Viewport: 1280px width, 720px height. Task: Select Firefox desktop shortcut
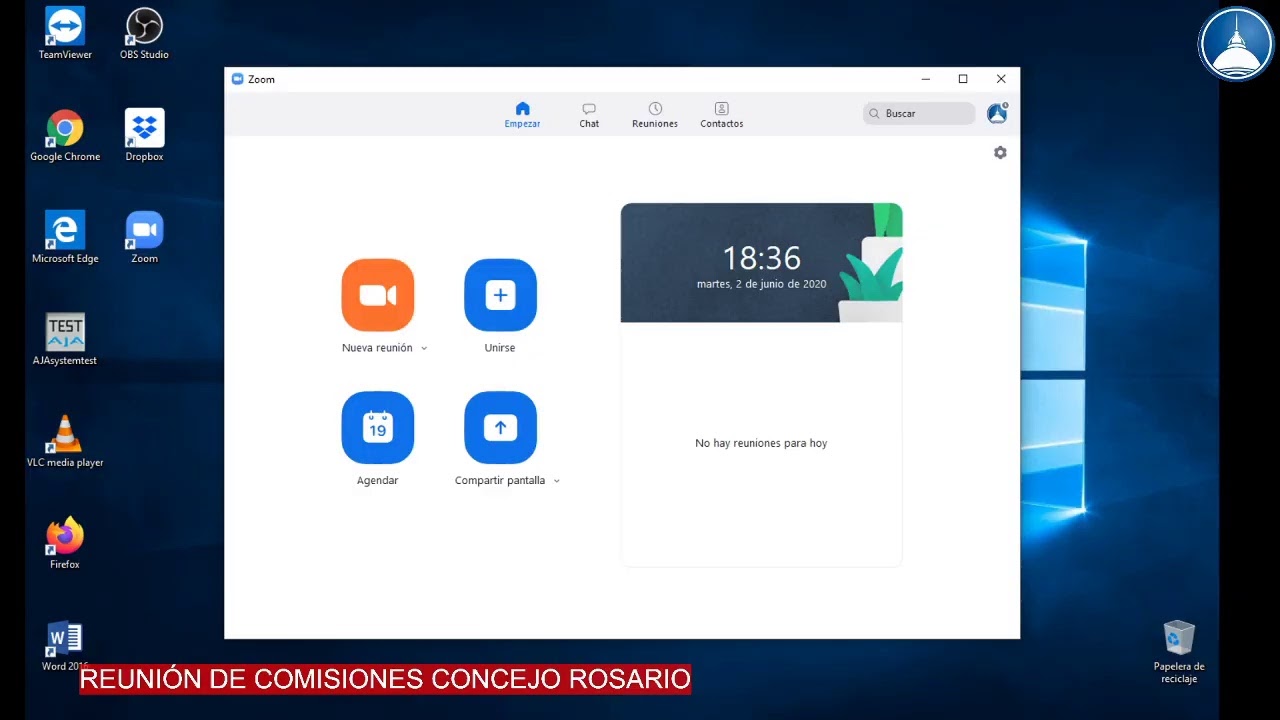[x=65, y=544]
